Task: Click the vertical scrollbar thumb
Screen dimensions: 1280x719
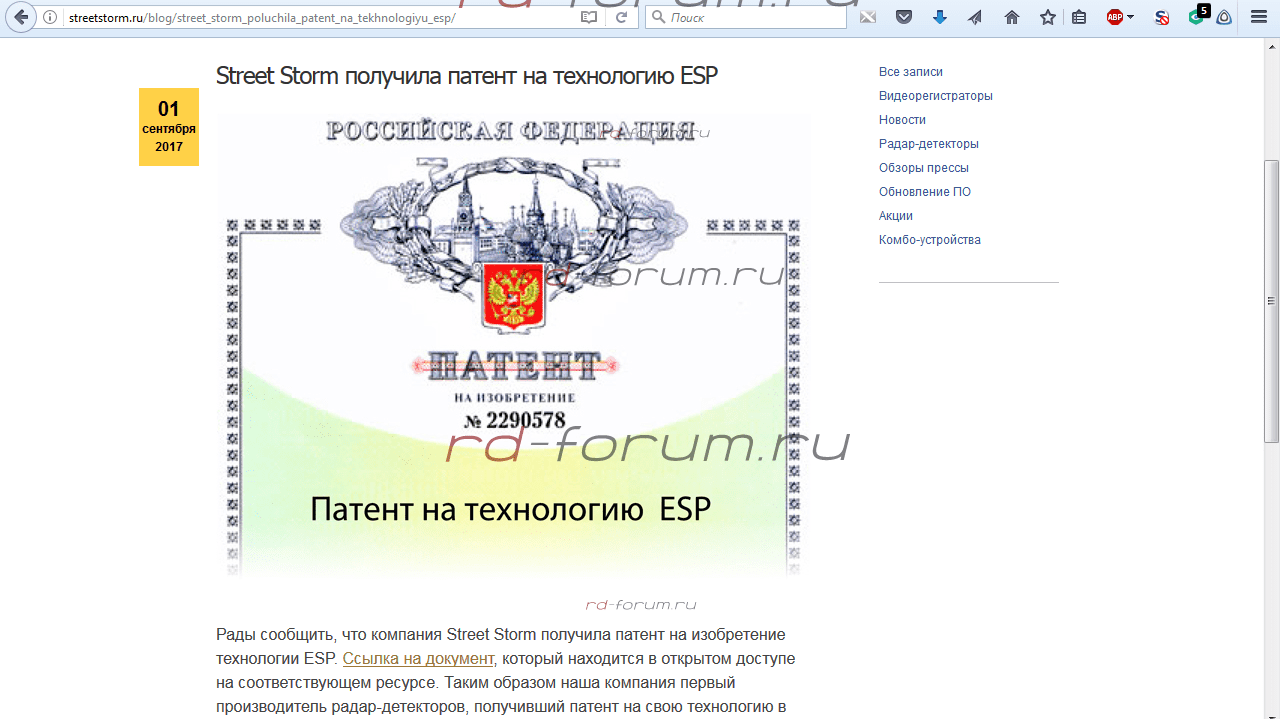Action: [1271, 300]
